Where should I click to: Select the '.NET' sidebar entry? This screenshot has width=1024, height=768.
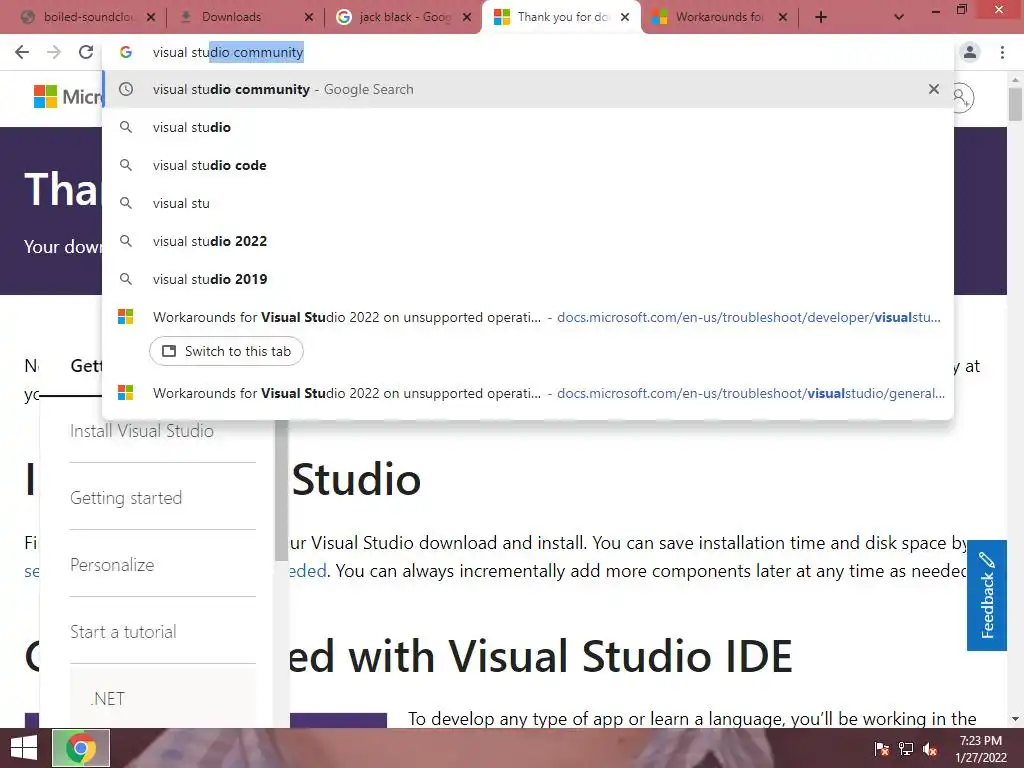[108, 699]
